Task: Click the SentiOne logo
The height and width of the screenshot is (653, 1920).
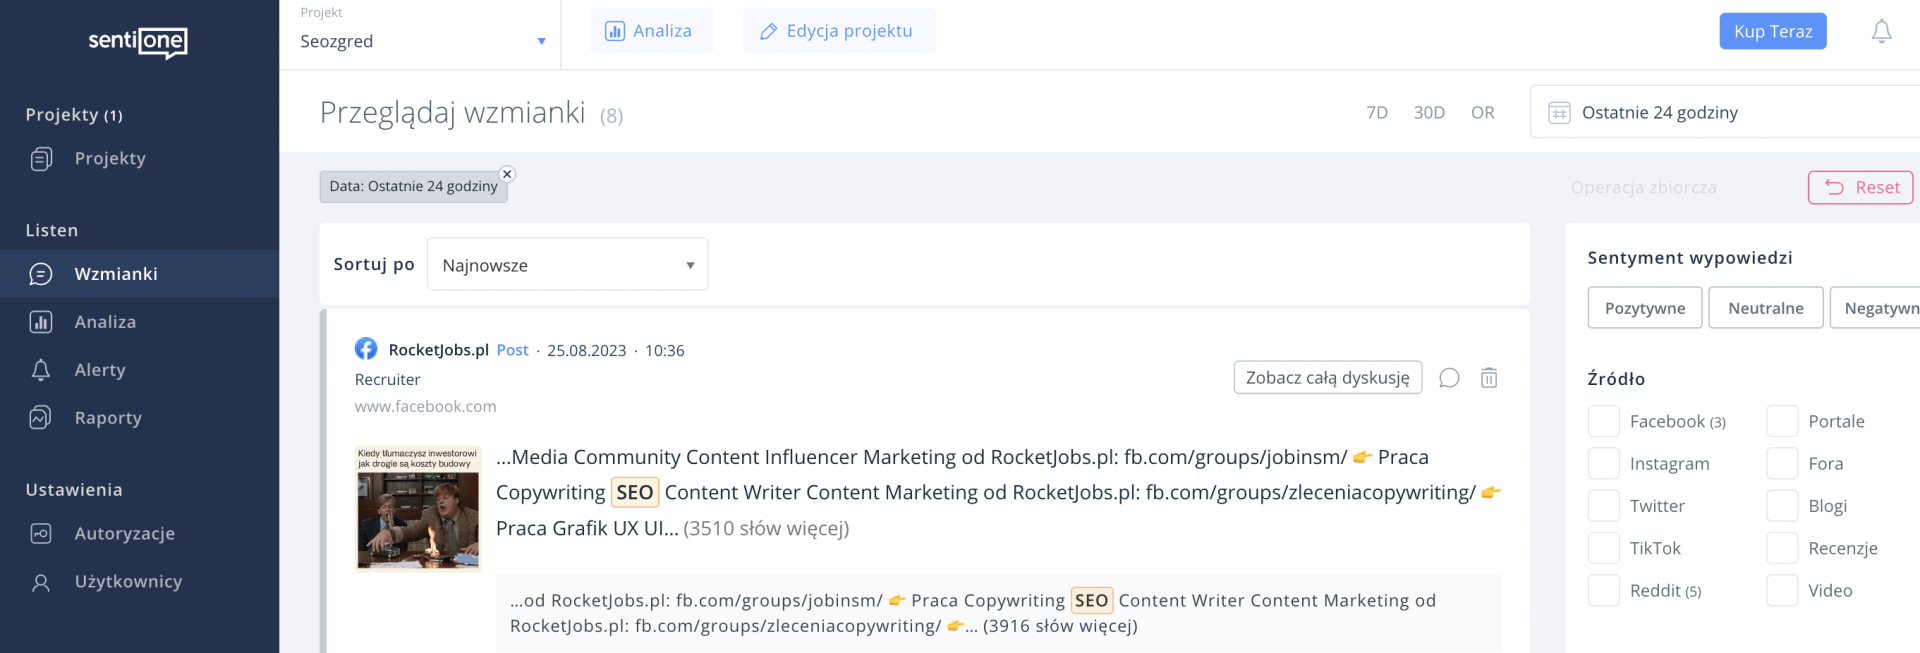Action: (138, 42)
